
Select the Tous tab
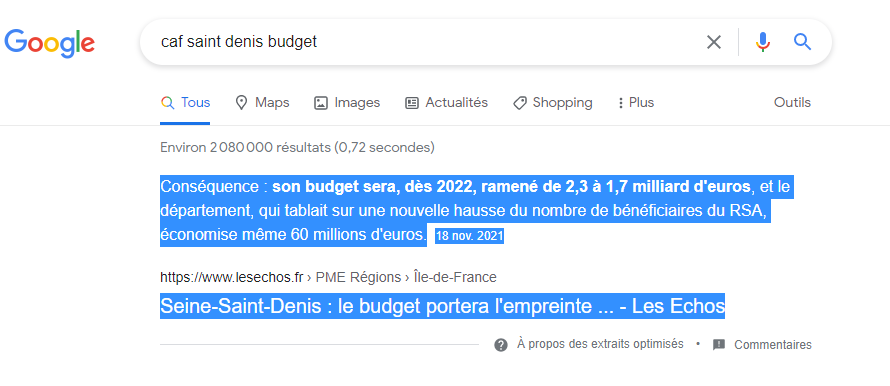click(x=185, y=103)
